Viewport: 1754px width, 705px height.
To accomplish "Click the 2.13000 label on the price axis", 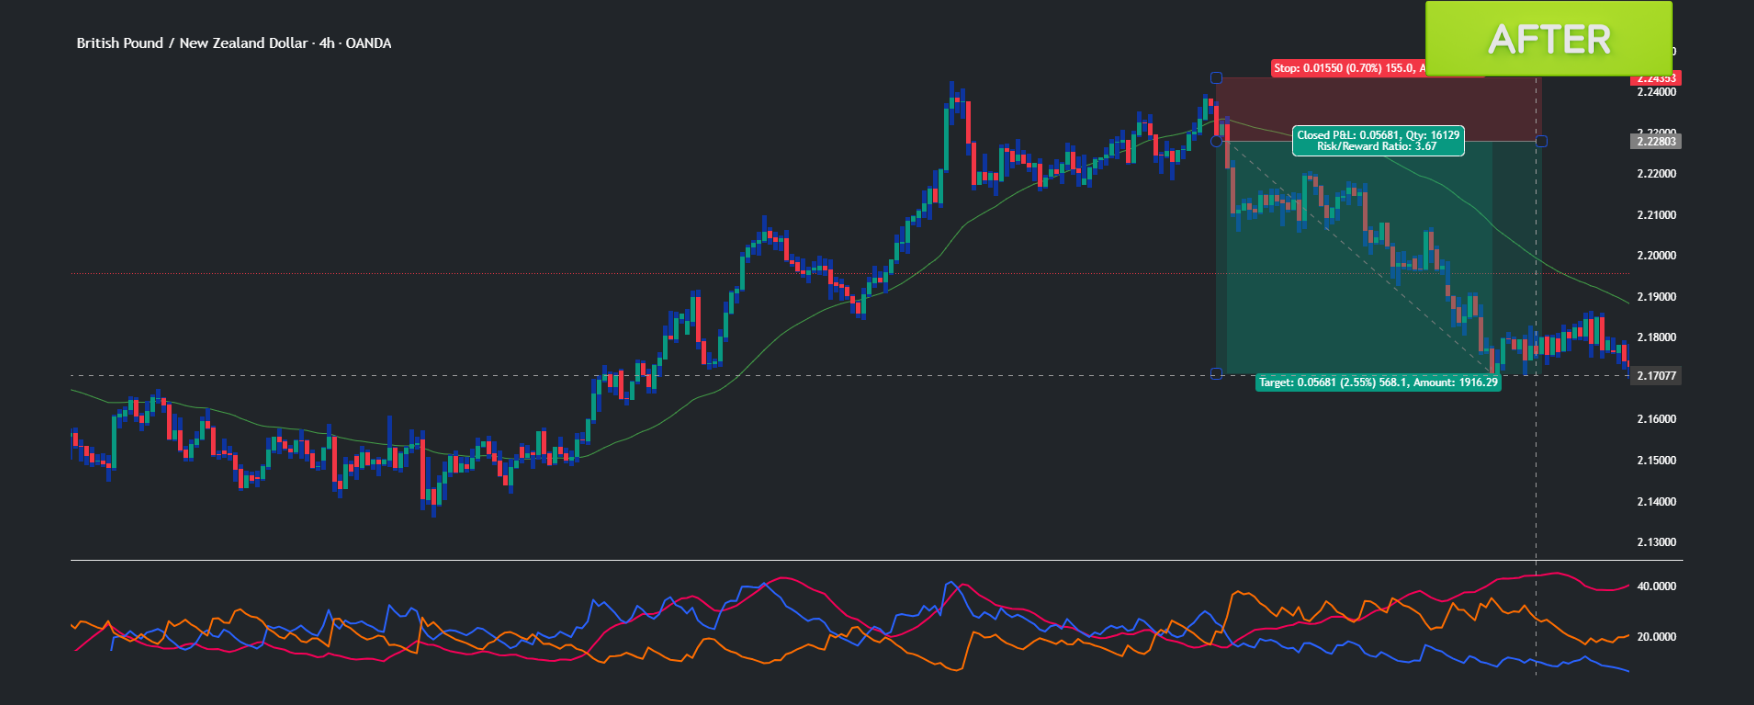I will tap(1656, 542).
